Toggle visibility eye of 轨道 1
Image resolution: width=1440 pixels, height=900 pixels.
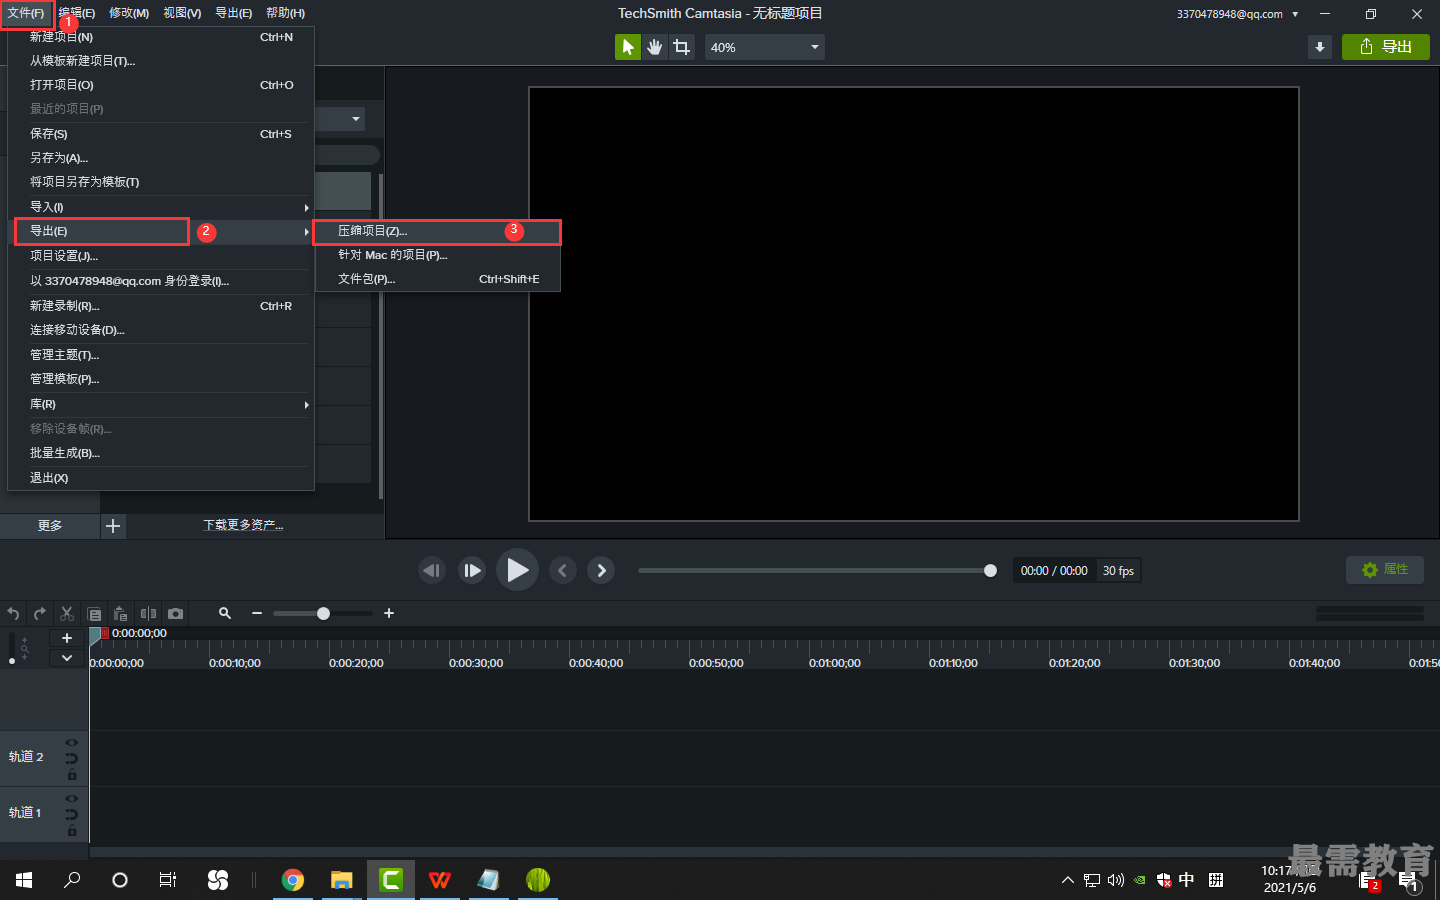point(72,798)
